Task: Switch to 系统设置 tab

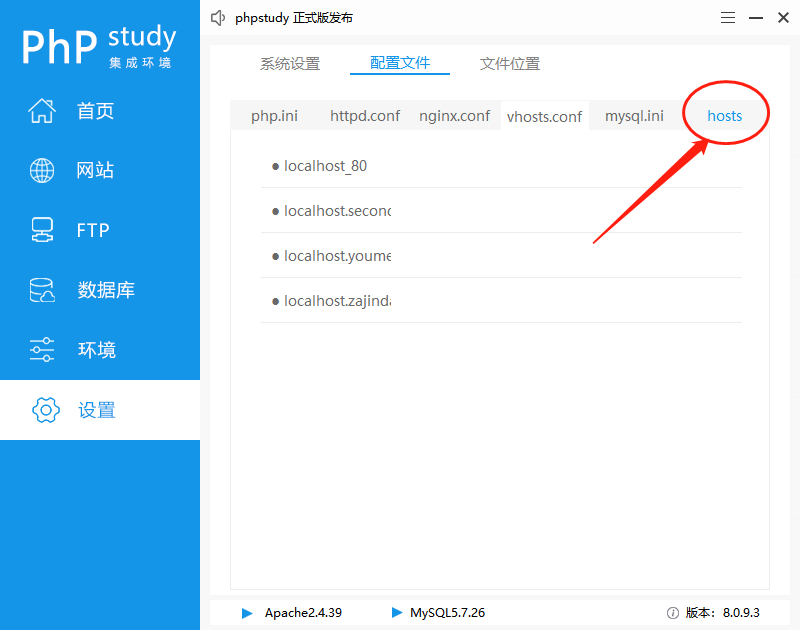Action: click(x=290, y=64)
